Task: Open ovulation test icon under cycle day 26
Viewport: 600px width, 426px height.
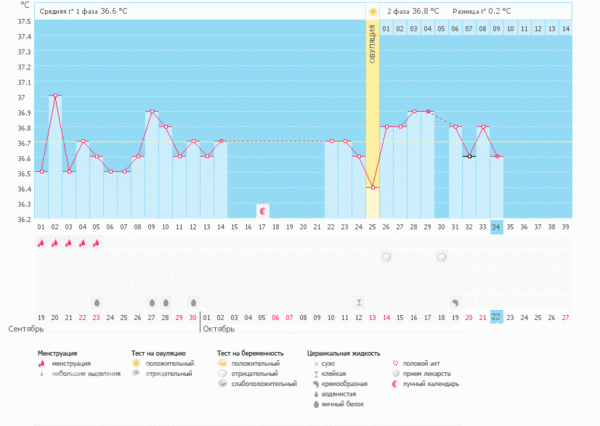Action: point(386,257)
